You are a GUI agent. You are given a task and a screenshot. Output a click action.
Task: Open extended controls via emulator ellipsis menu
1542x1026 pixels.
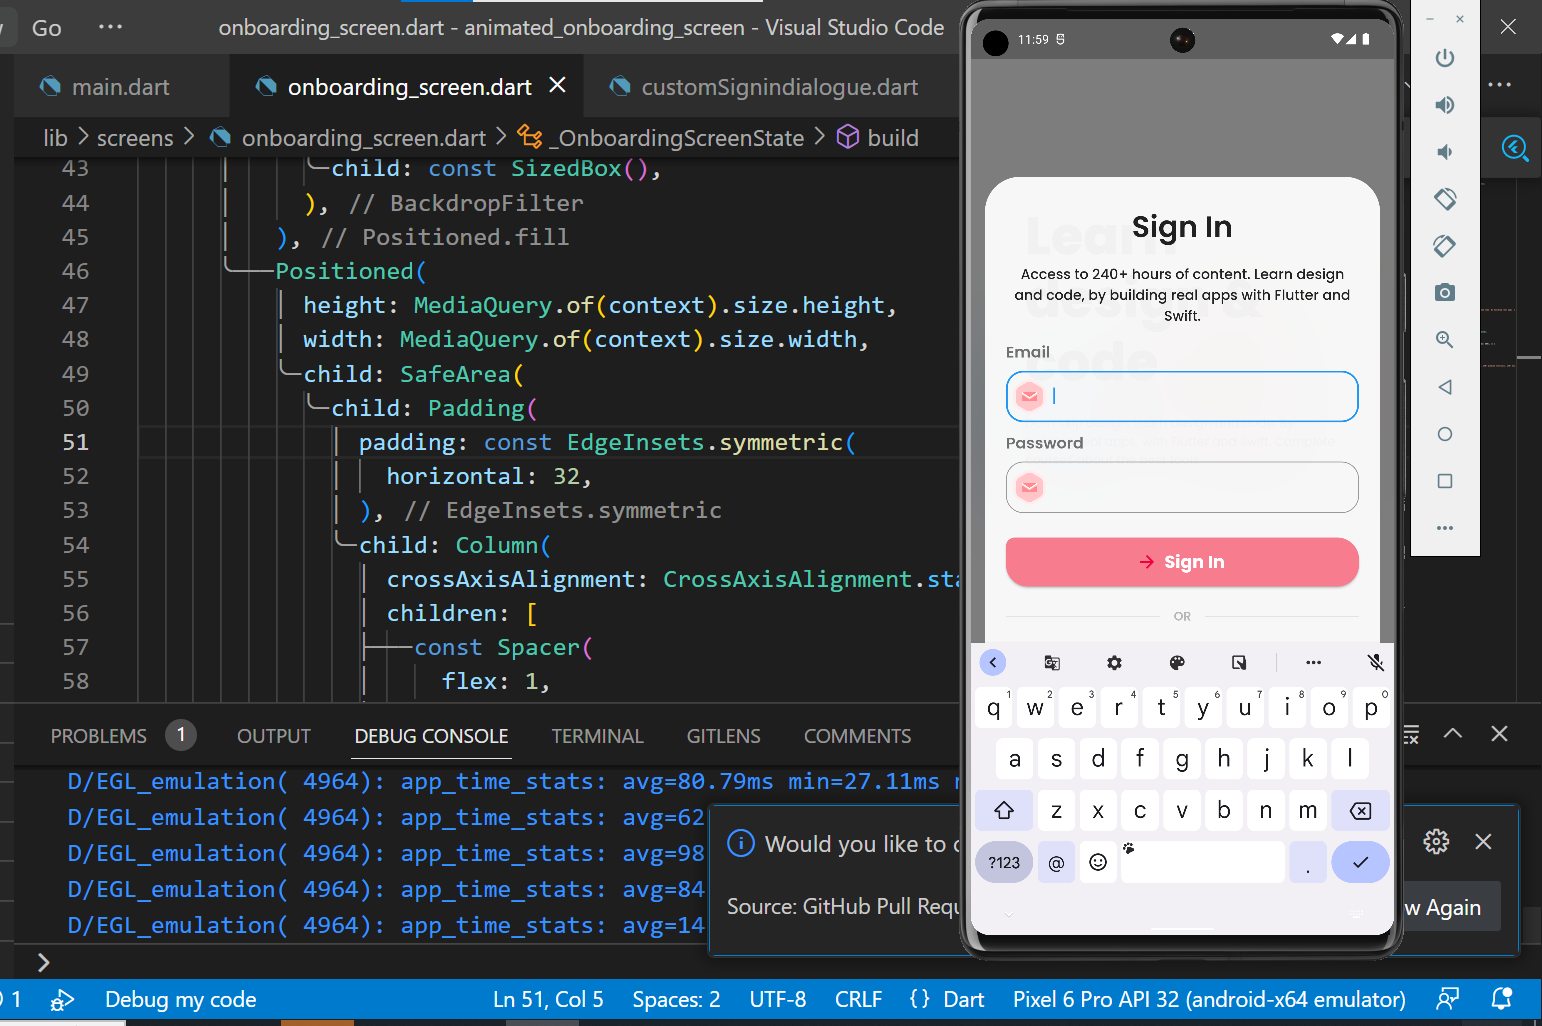1444,528
